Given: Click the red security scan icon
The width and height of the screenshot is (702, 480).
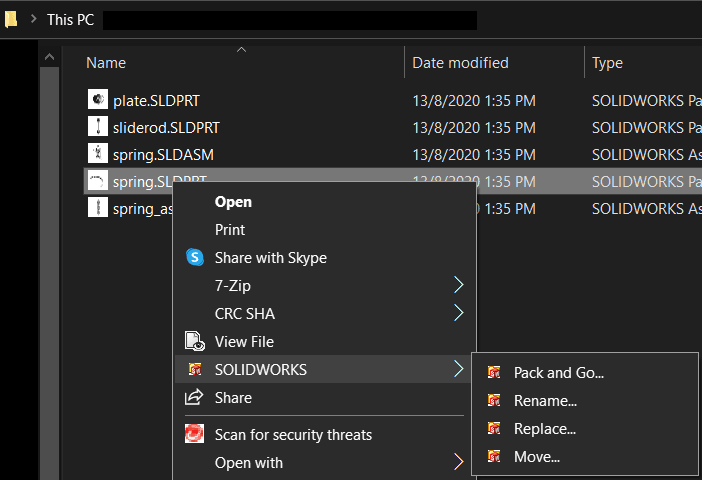Looking at the screenshot, I should coord(194,434).
